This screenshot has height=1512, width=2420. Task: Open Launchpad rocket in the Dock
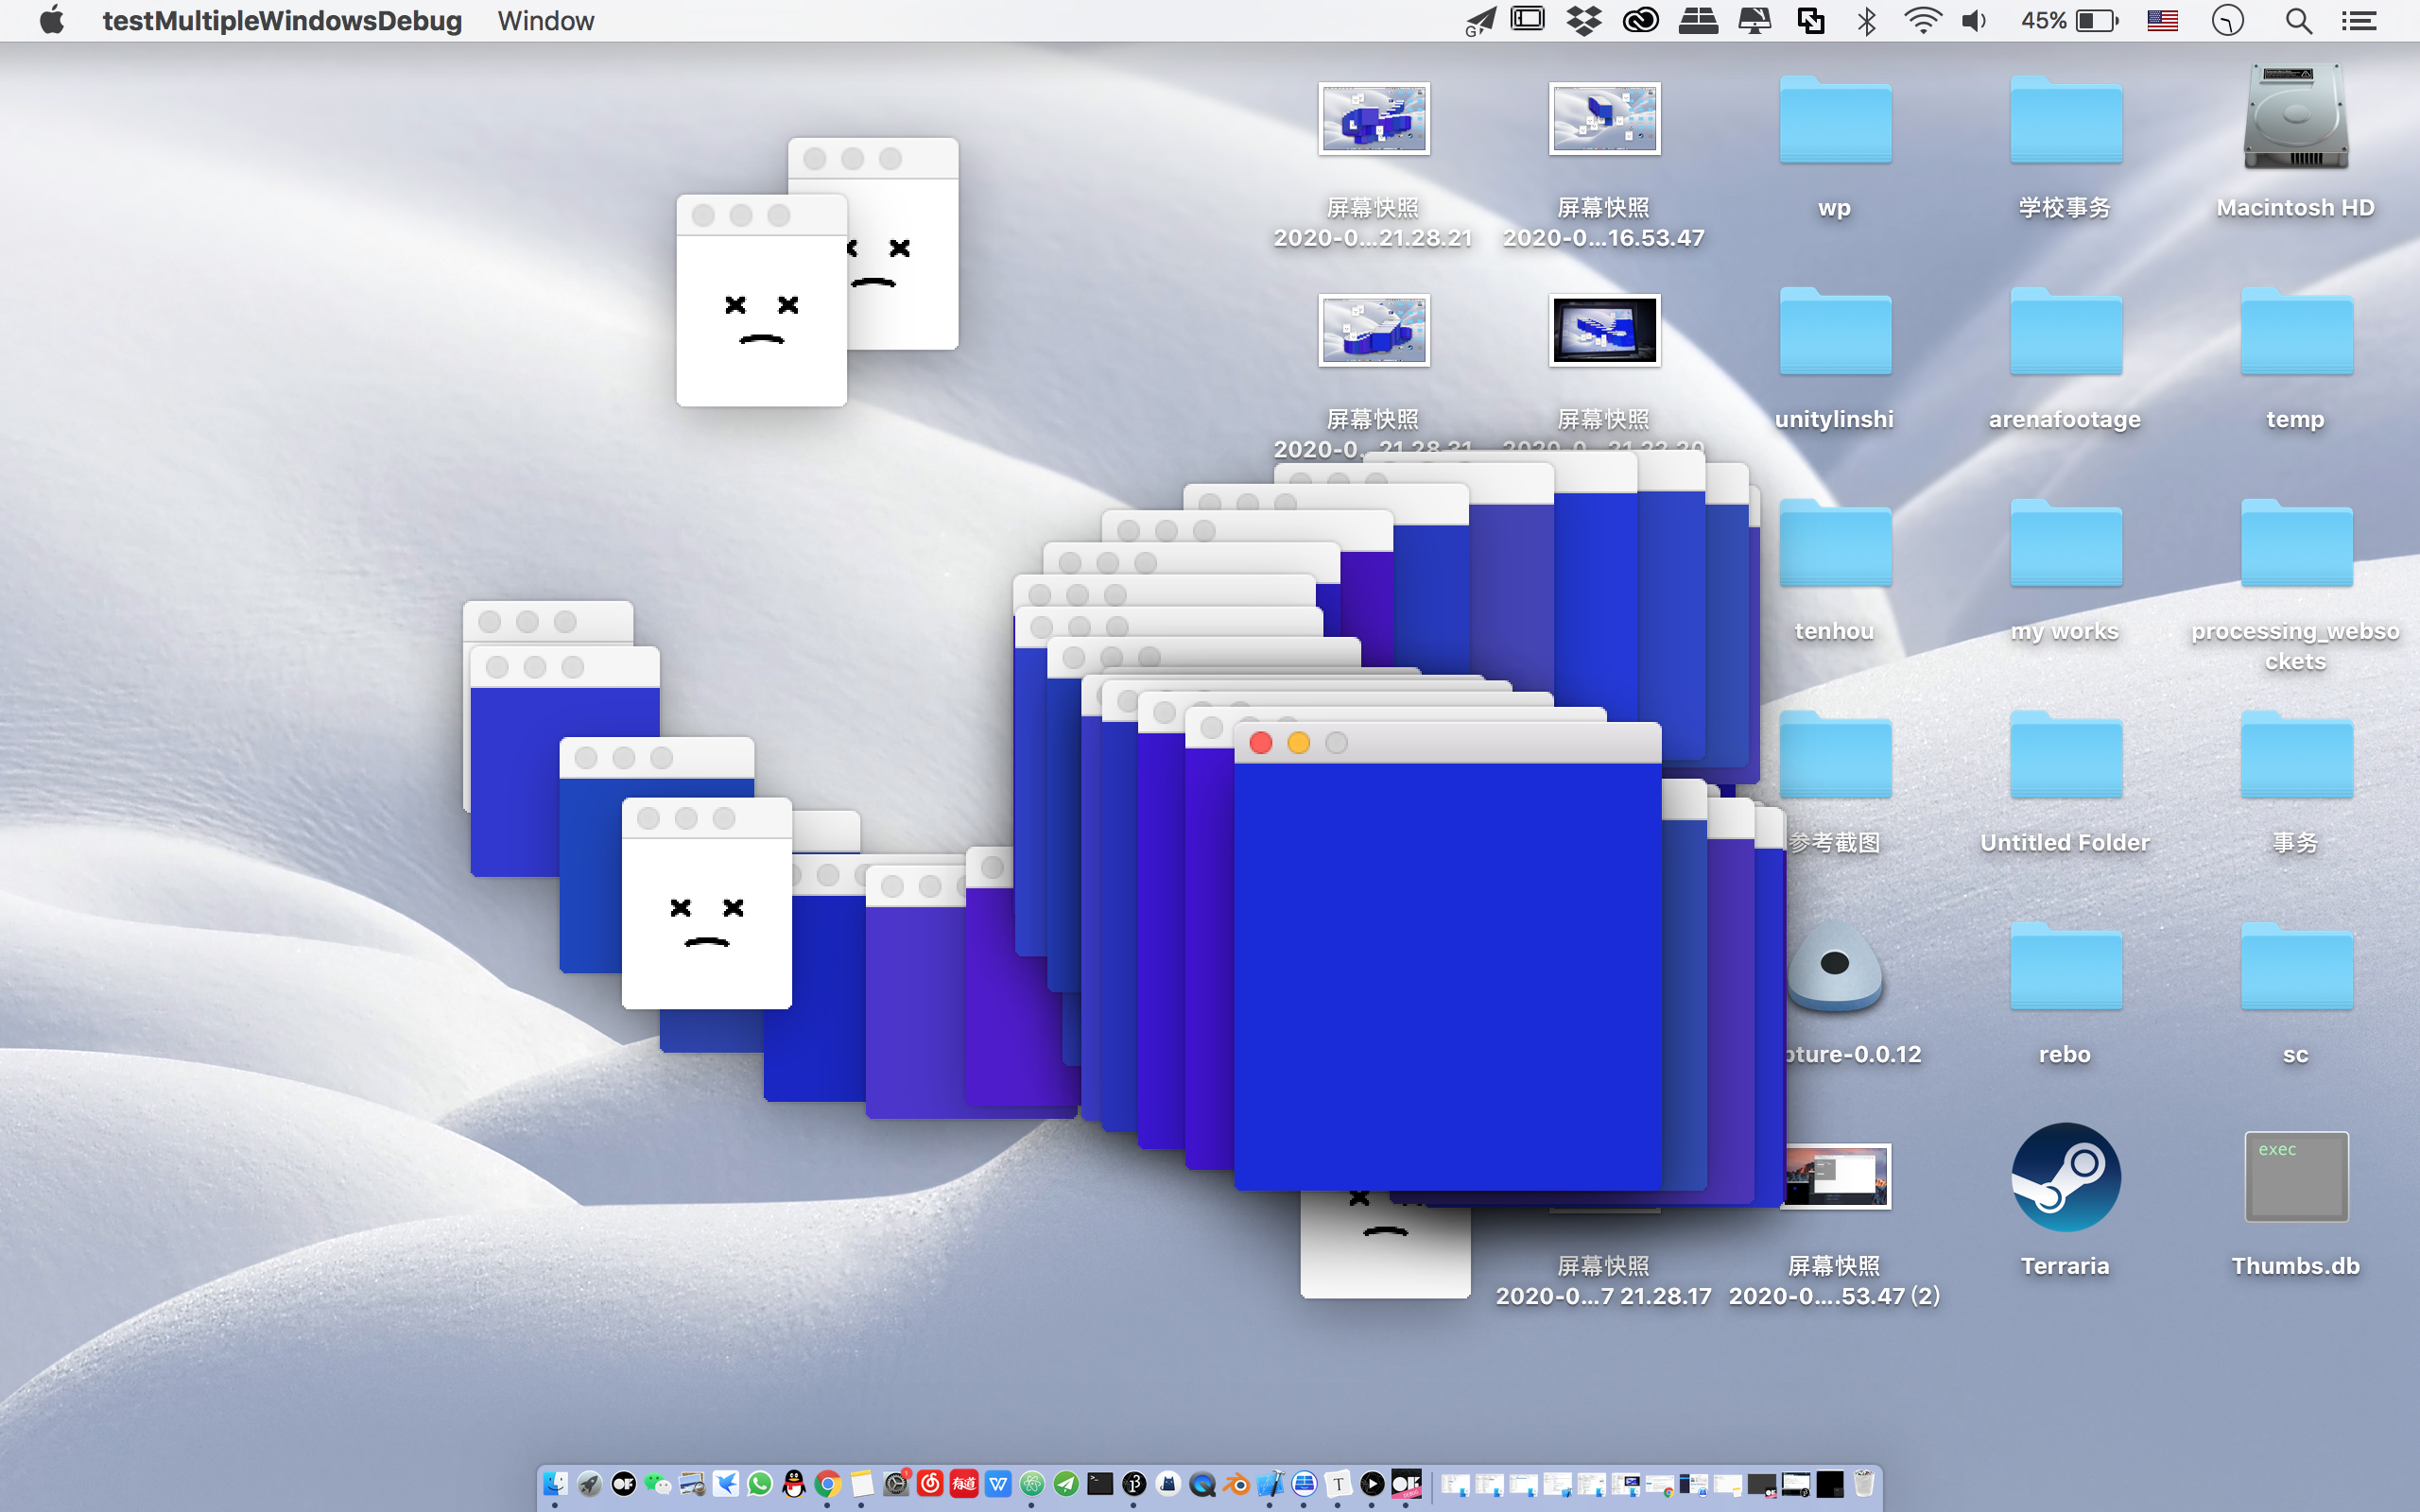coord(590,1484)
